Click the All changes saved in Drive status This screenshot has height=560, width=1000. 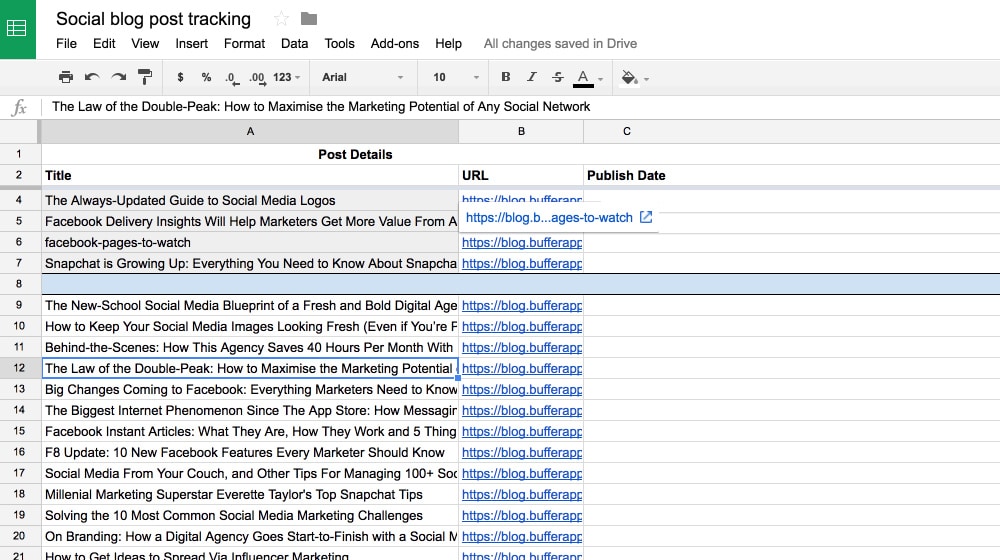click(560, 43)
